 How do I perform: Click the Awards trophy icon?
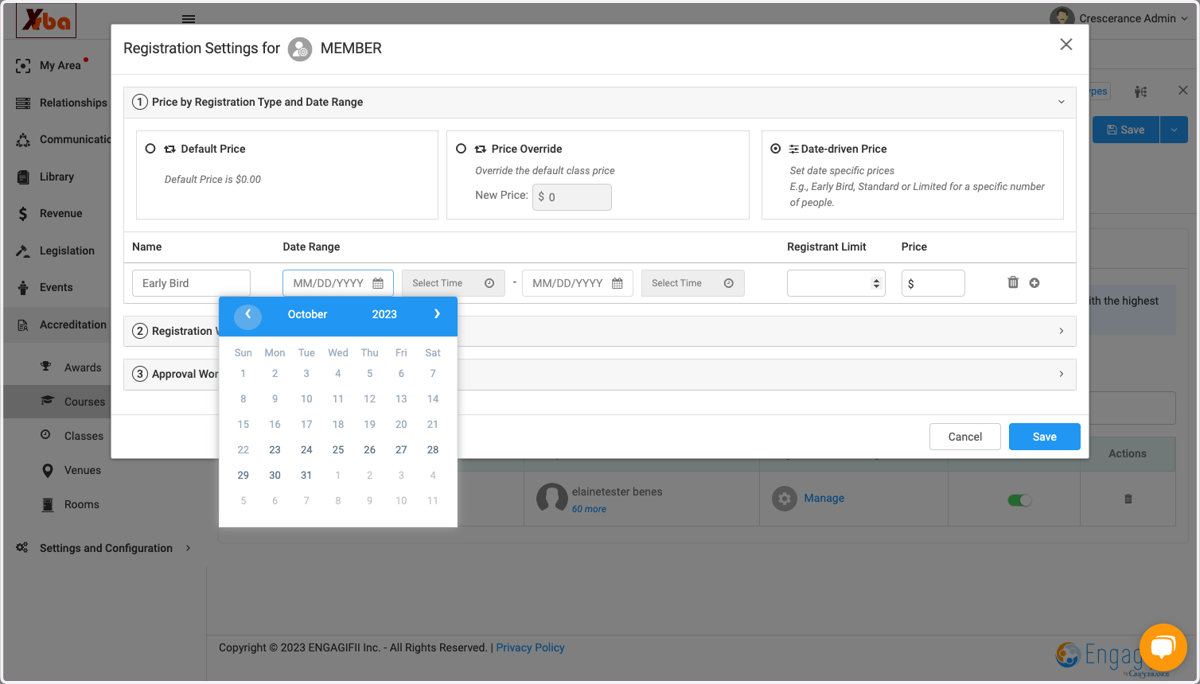pos(46,367)
